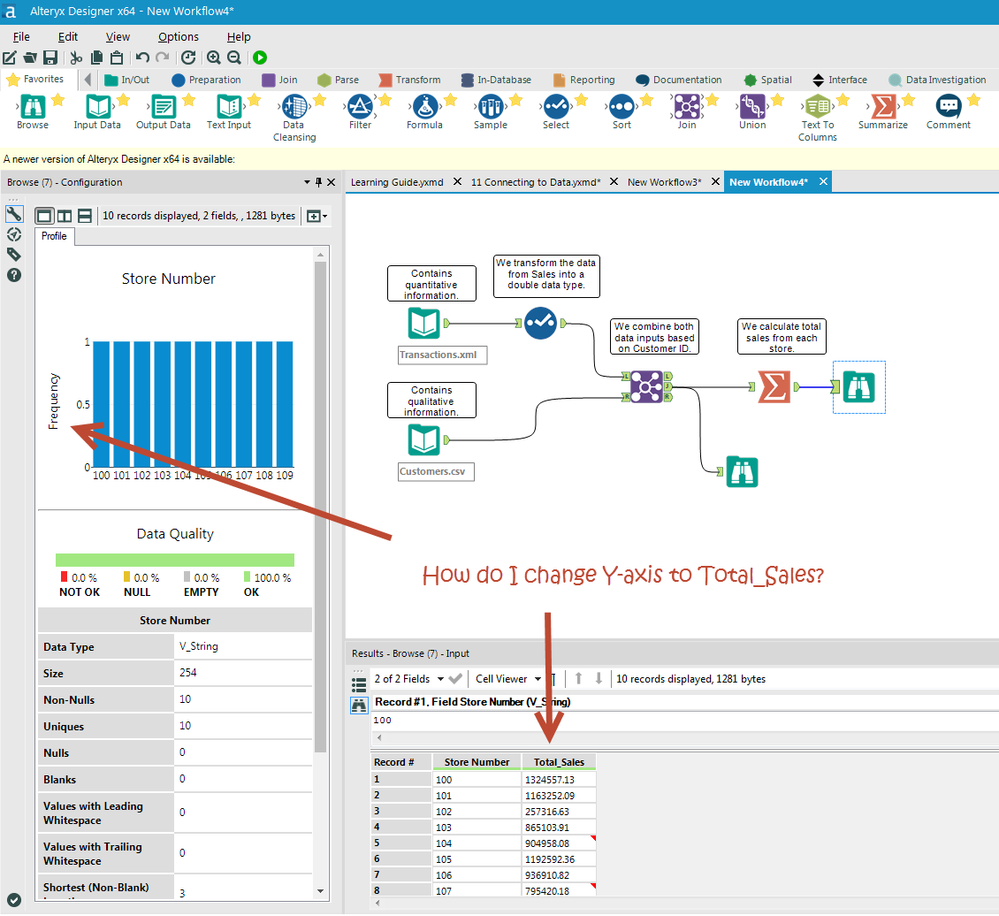999x916 pixels.
Task: Select the Transactions.xml input node
Action: pyautogui.click(x=424, y=324)
